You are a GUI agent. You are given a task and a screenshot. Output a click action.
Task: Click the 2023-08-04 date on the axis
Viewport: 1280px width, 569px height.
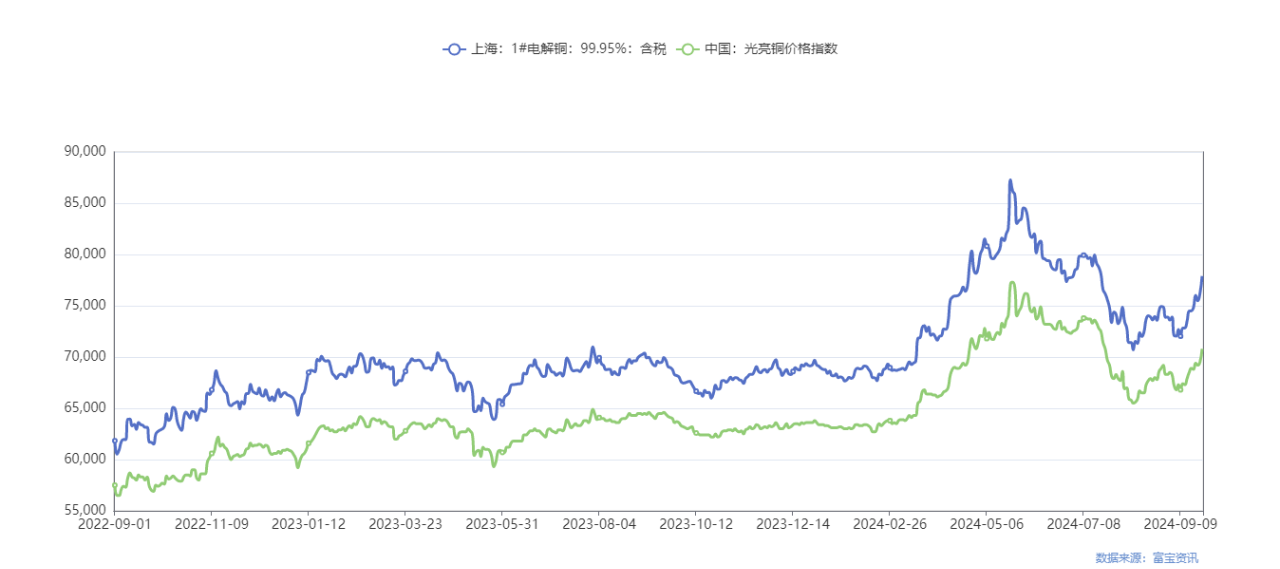598,523
